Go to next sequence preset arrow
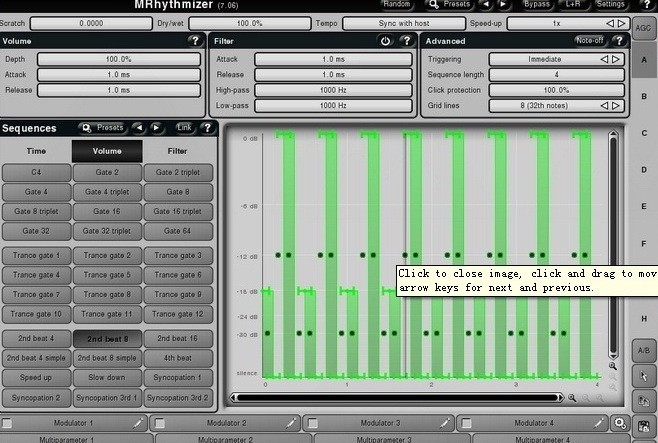The image size is (658, 443). pyautogui.click(x=156, y=128)
